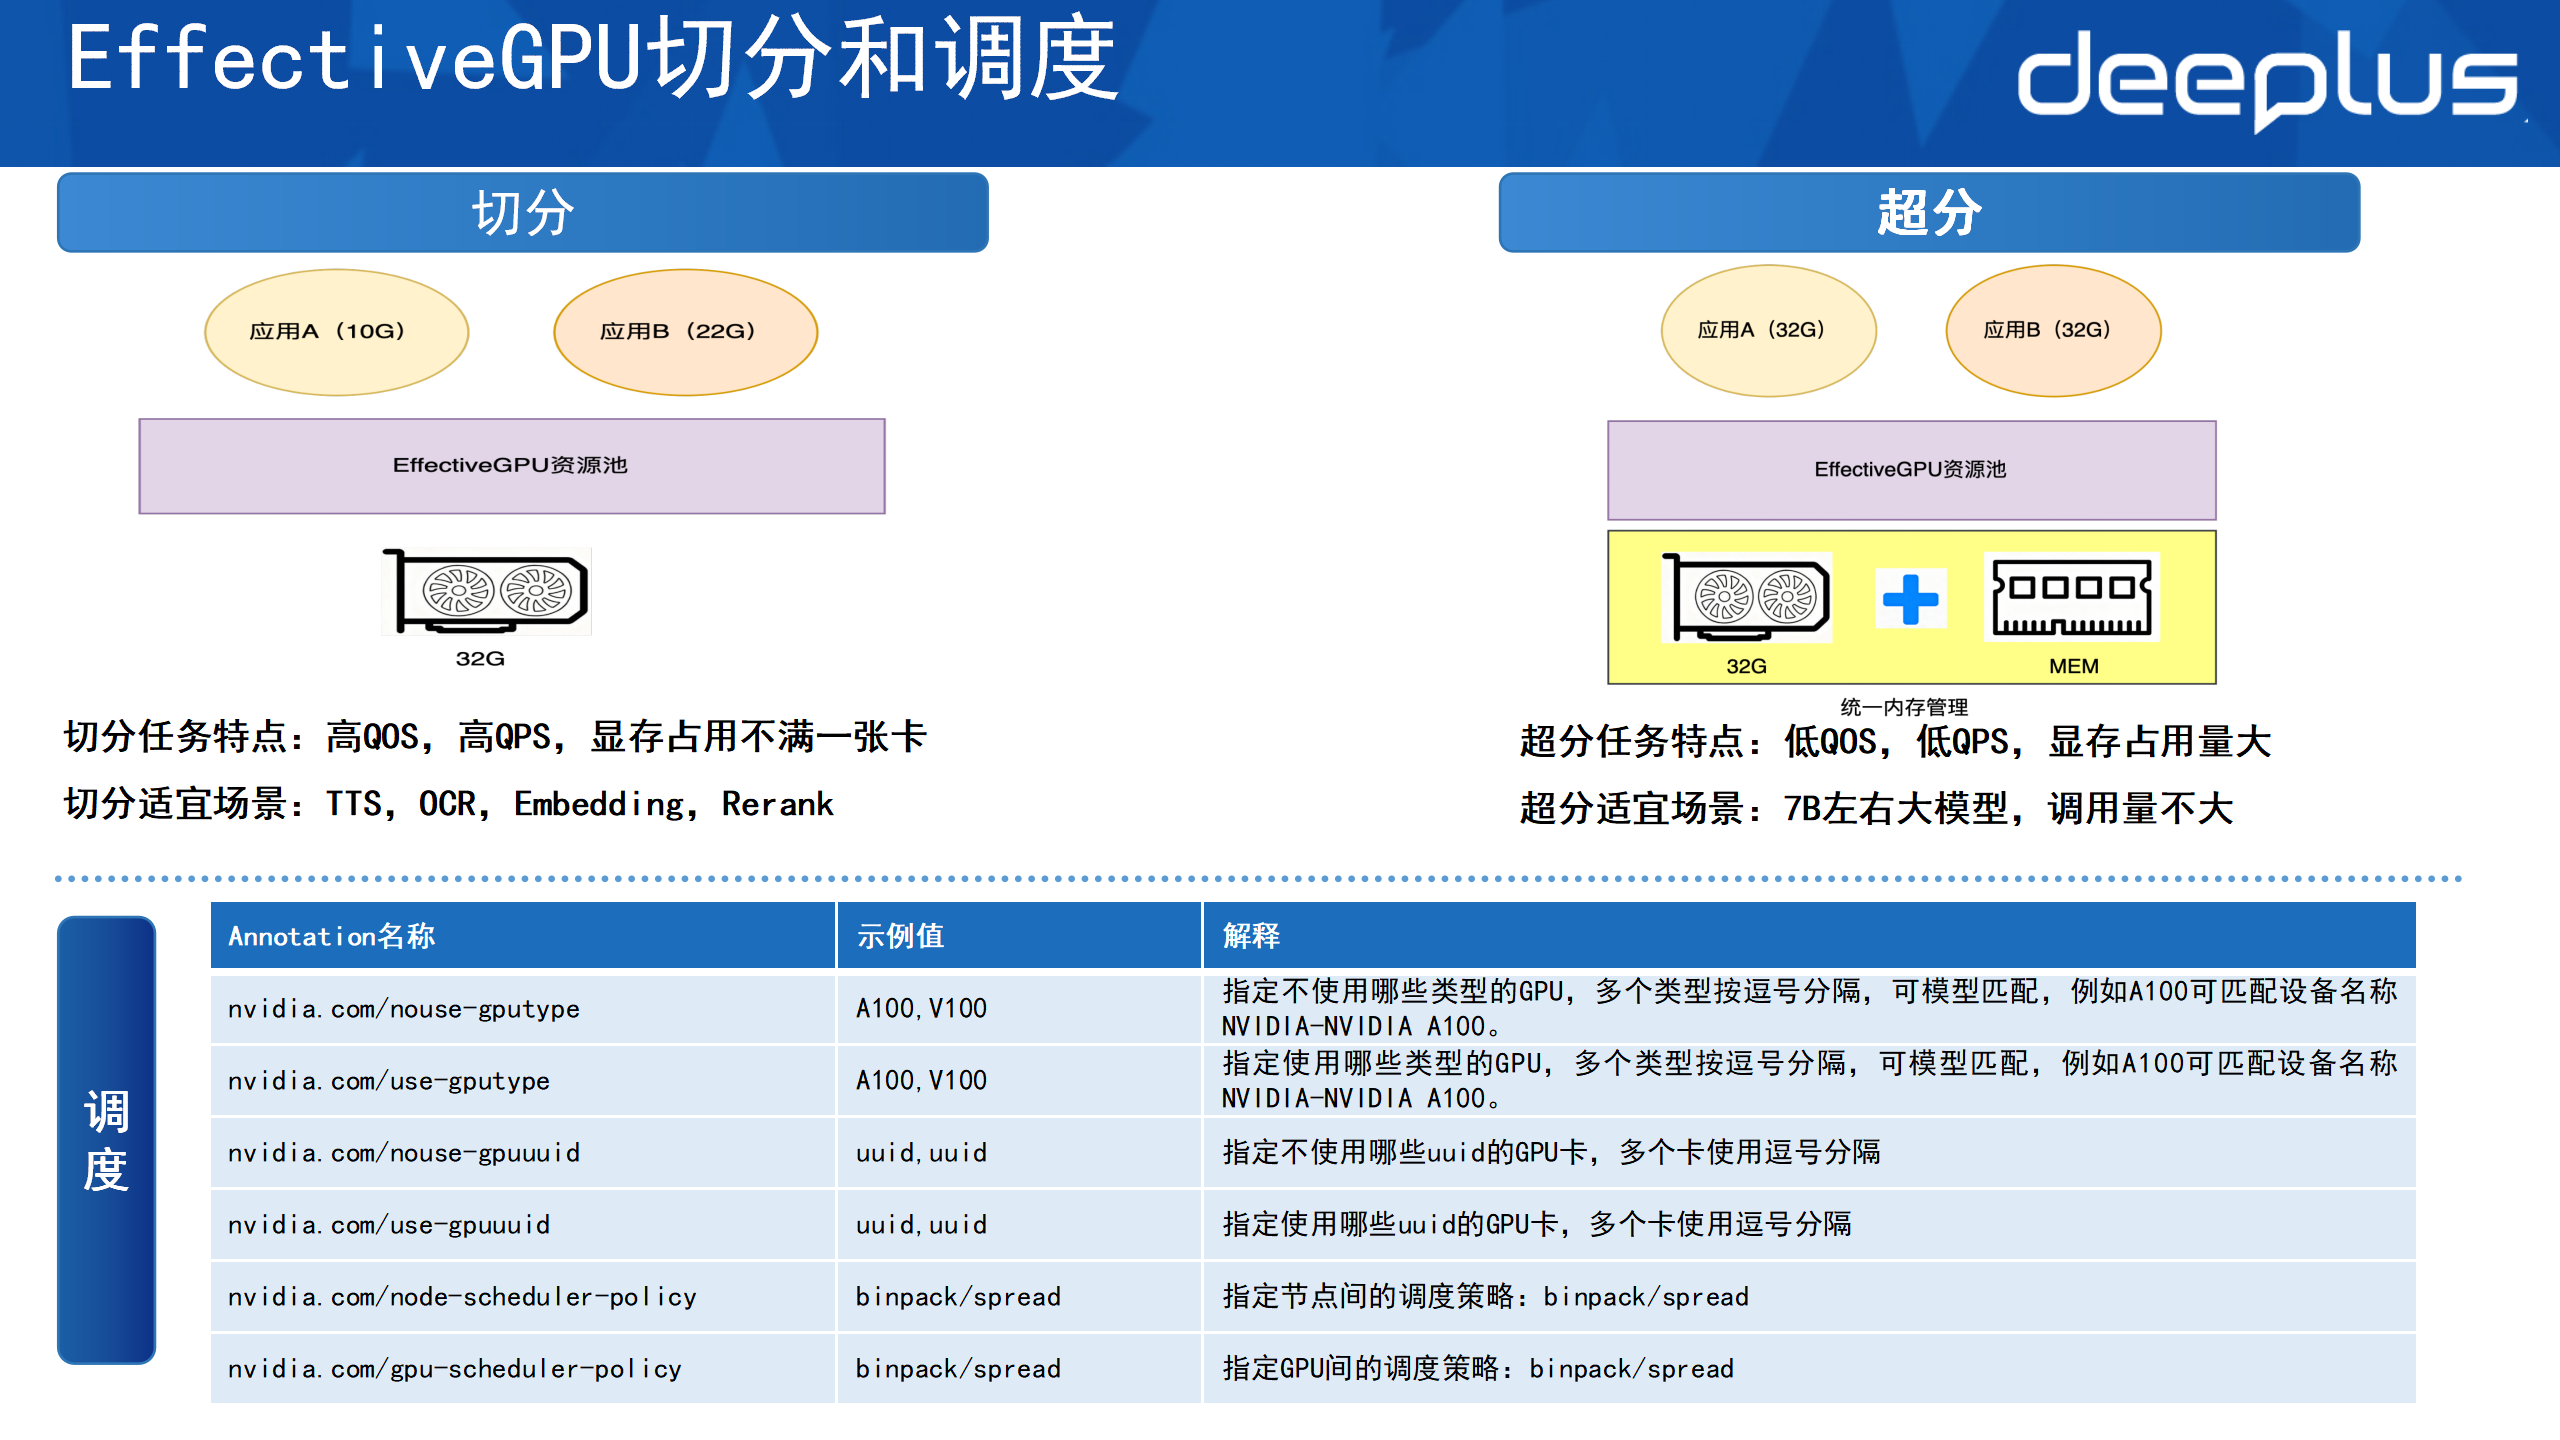Select the 应用A (32G) ellipse
This screenshot has height=1440, width=2560.
[1768, 330]
